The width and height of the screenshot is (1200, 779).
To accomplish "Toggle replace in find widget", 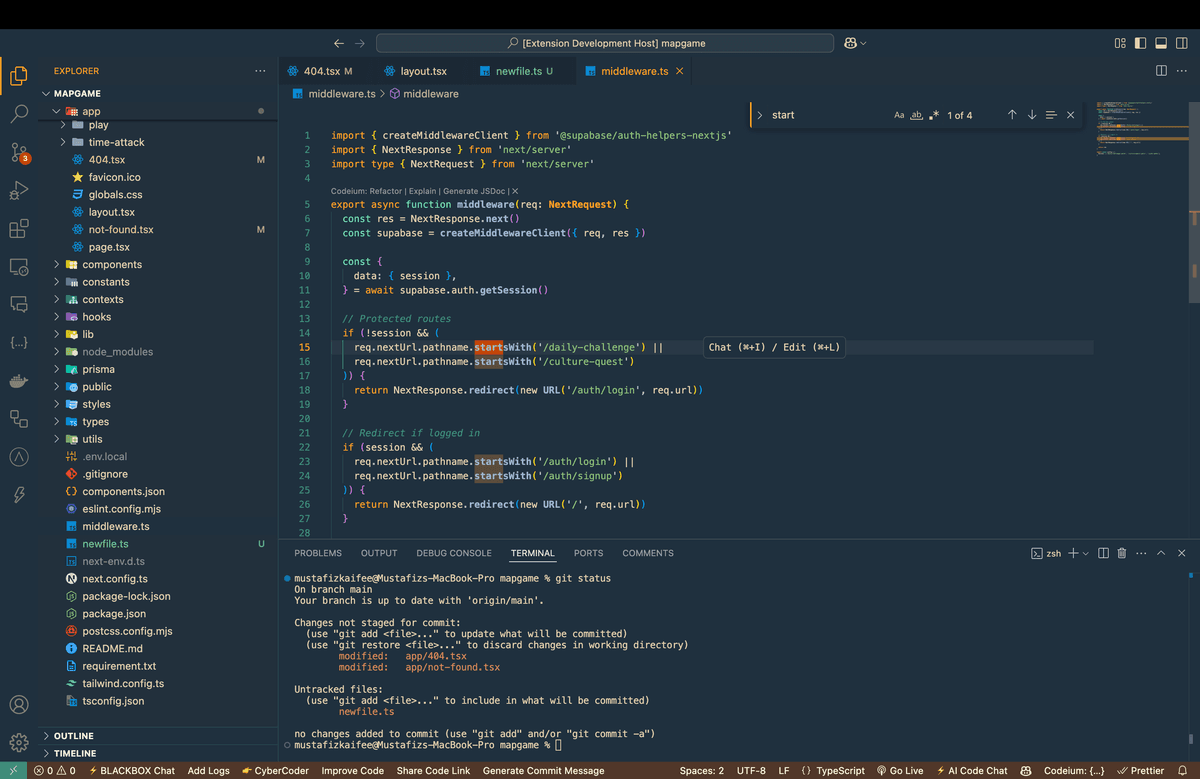I will (760, 115).
